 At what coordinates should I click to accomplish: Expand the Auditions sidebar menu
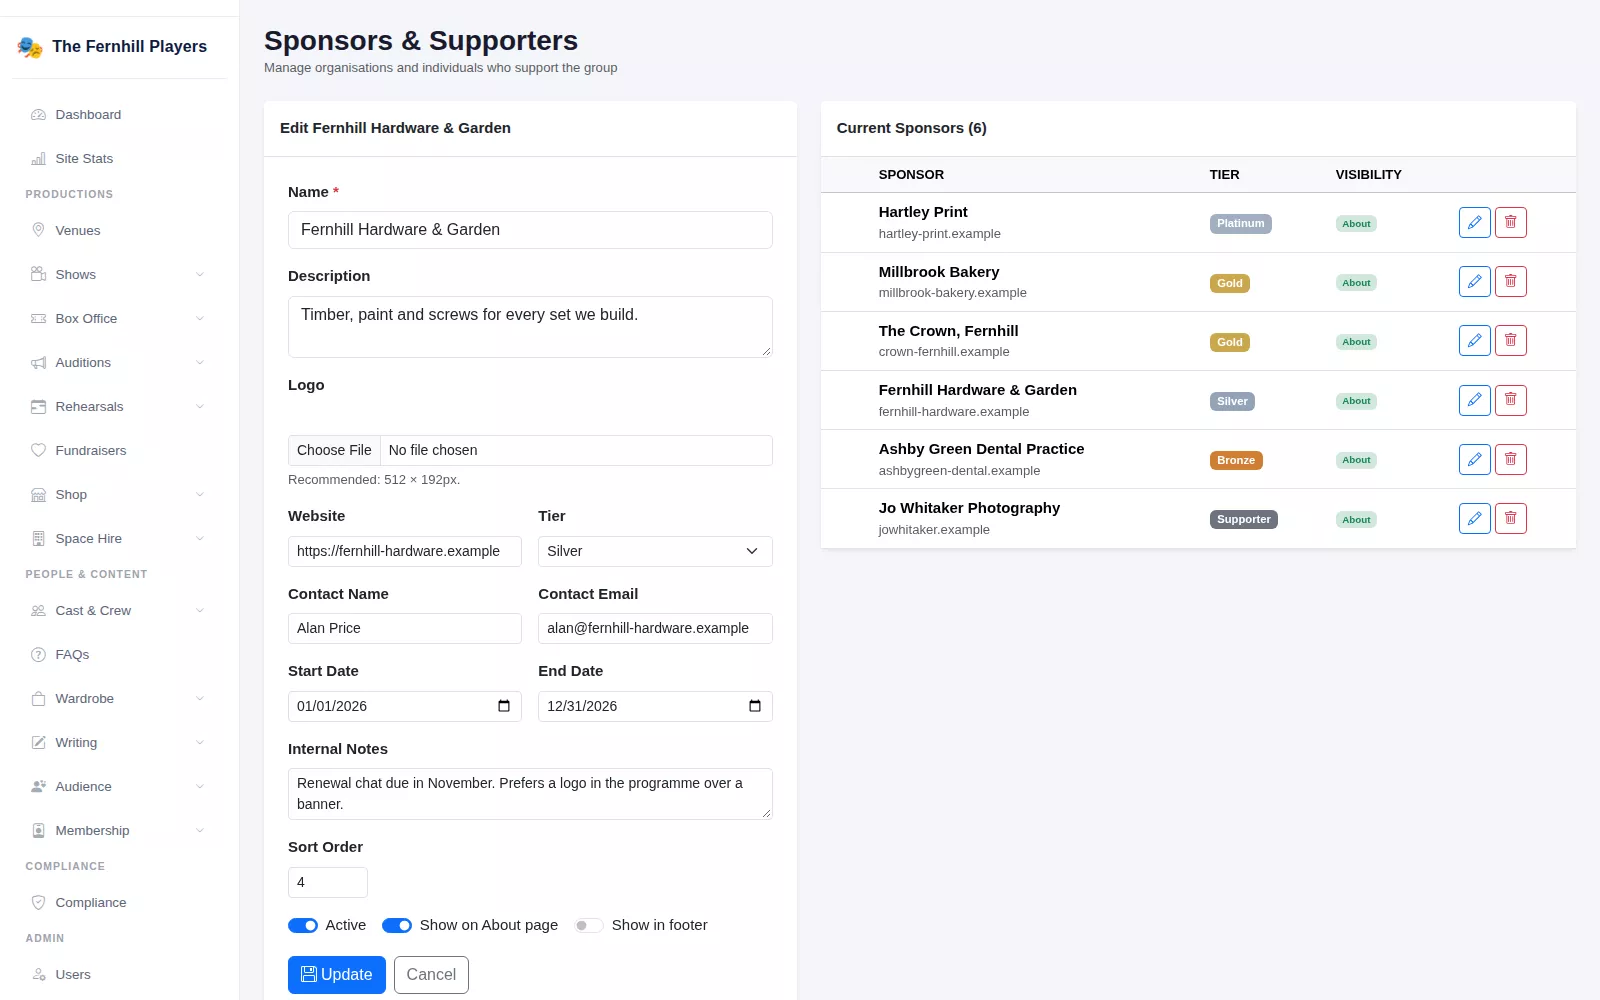coord(120,362)
